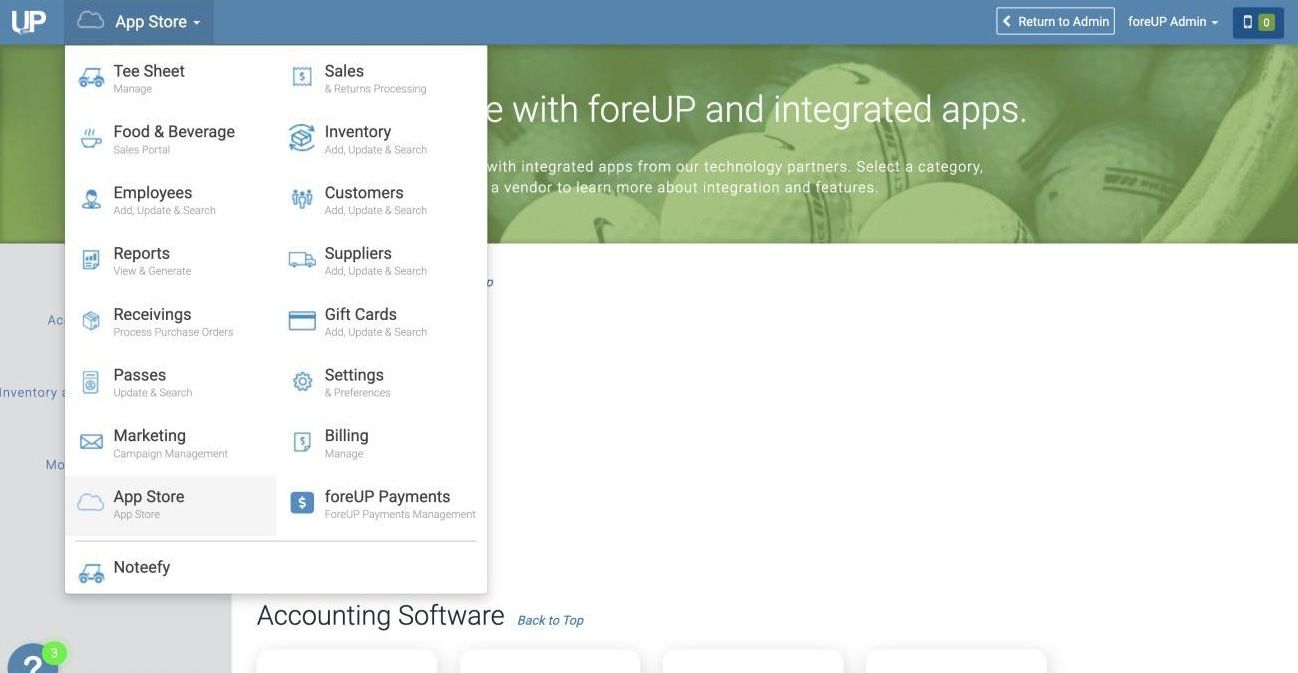
Task: Choose Gift Cards menu entry
Action: click(381, 321)
